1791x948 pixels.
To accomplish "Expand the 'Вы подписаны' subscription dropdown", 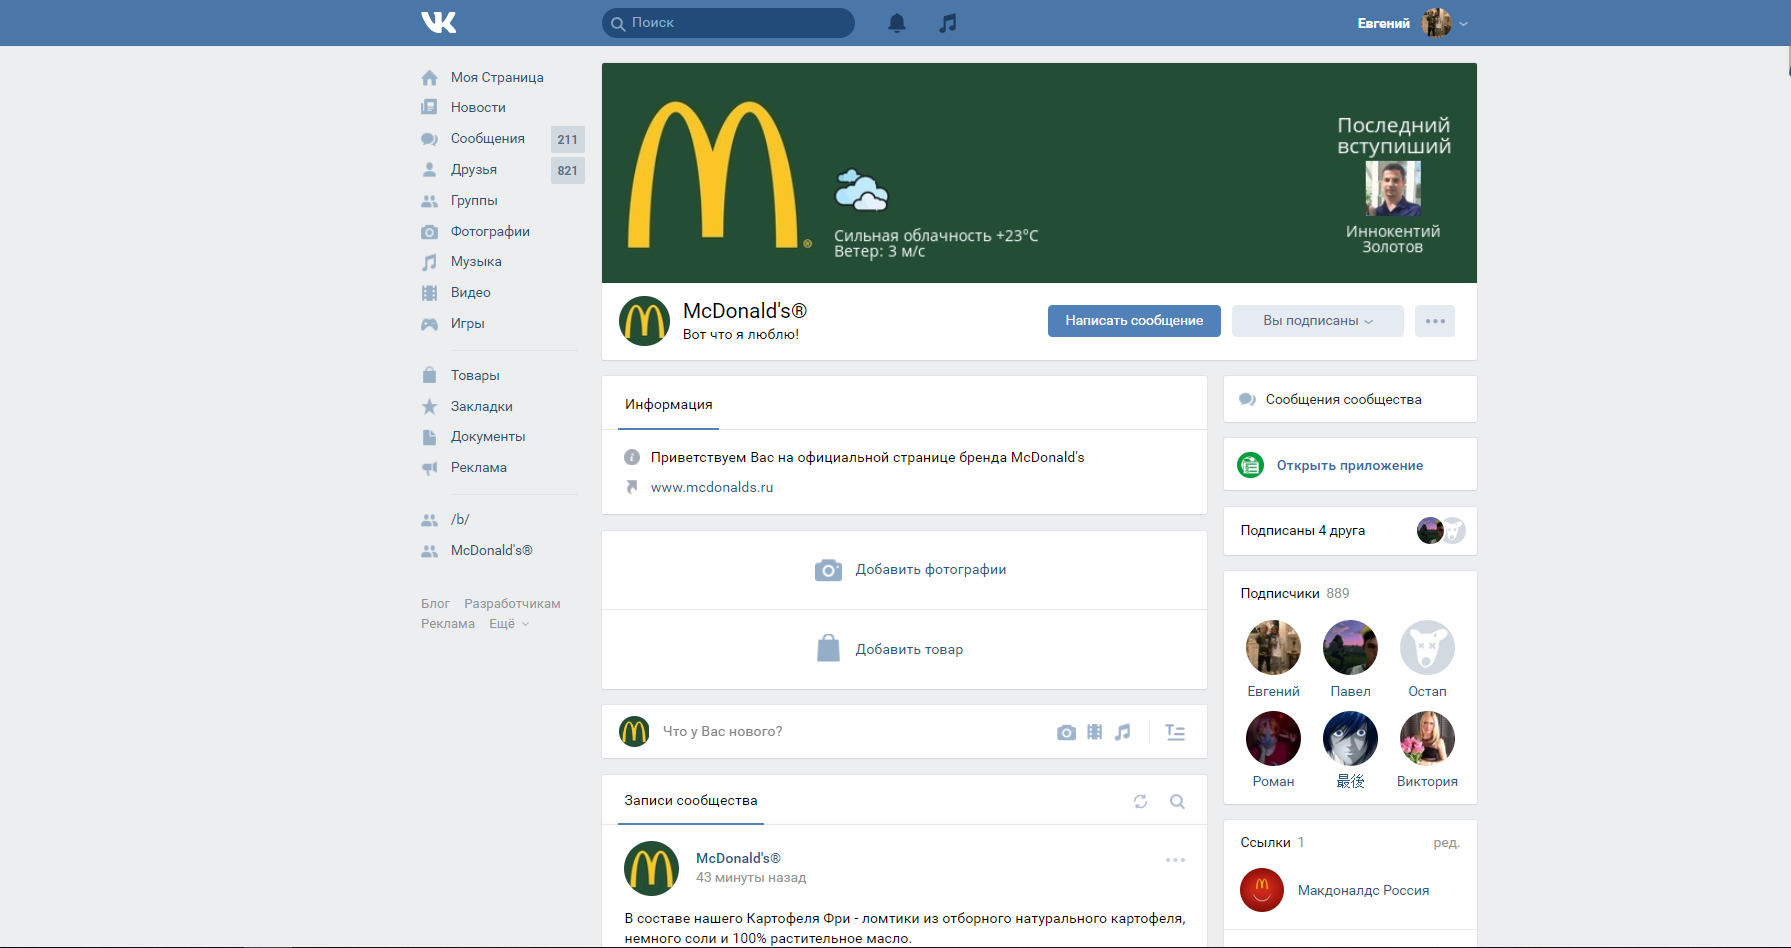I will pos(1317,321).
